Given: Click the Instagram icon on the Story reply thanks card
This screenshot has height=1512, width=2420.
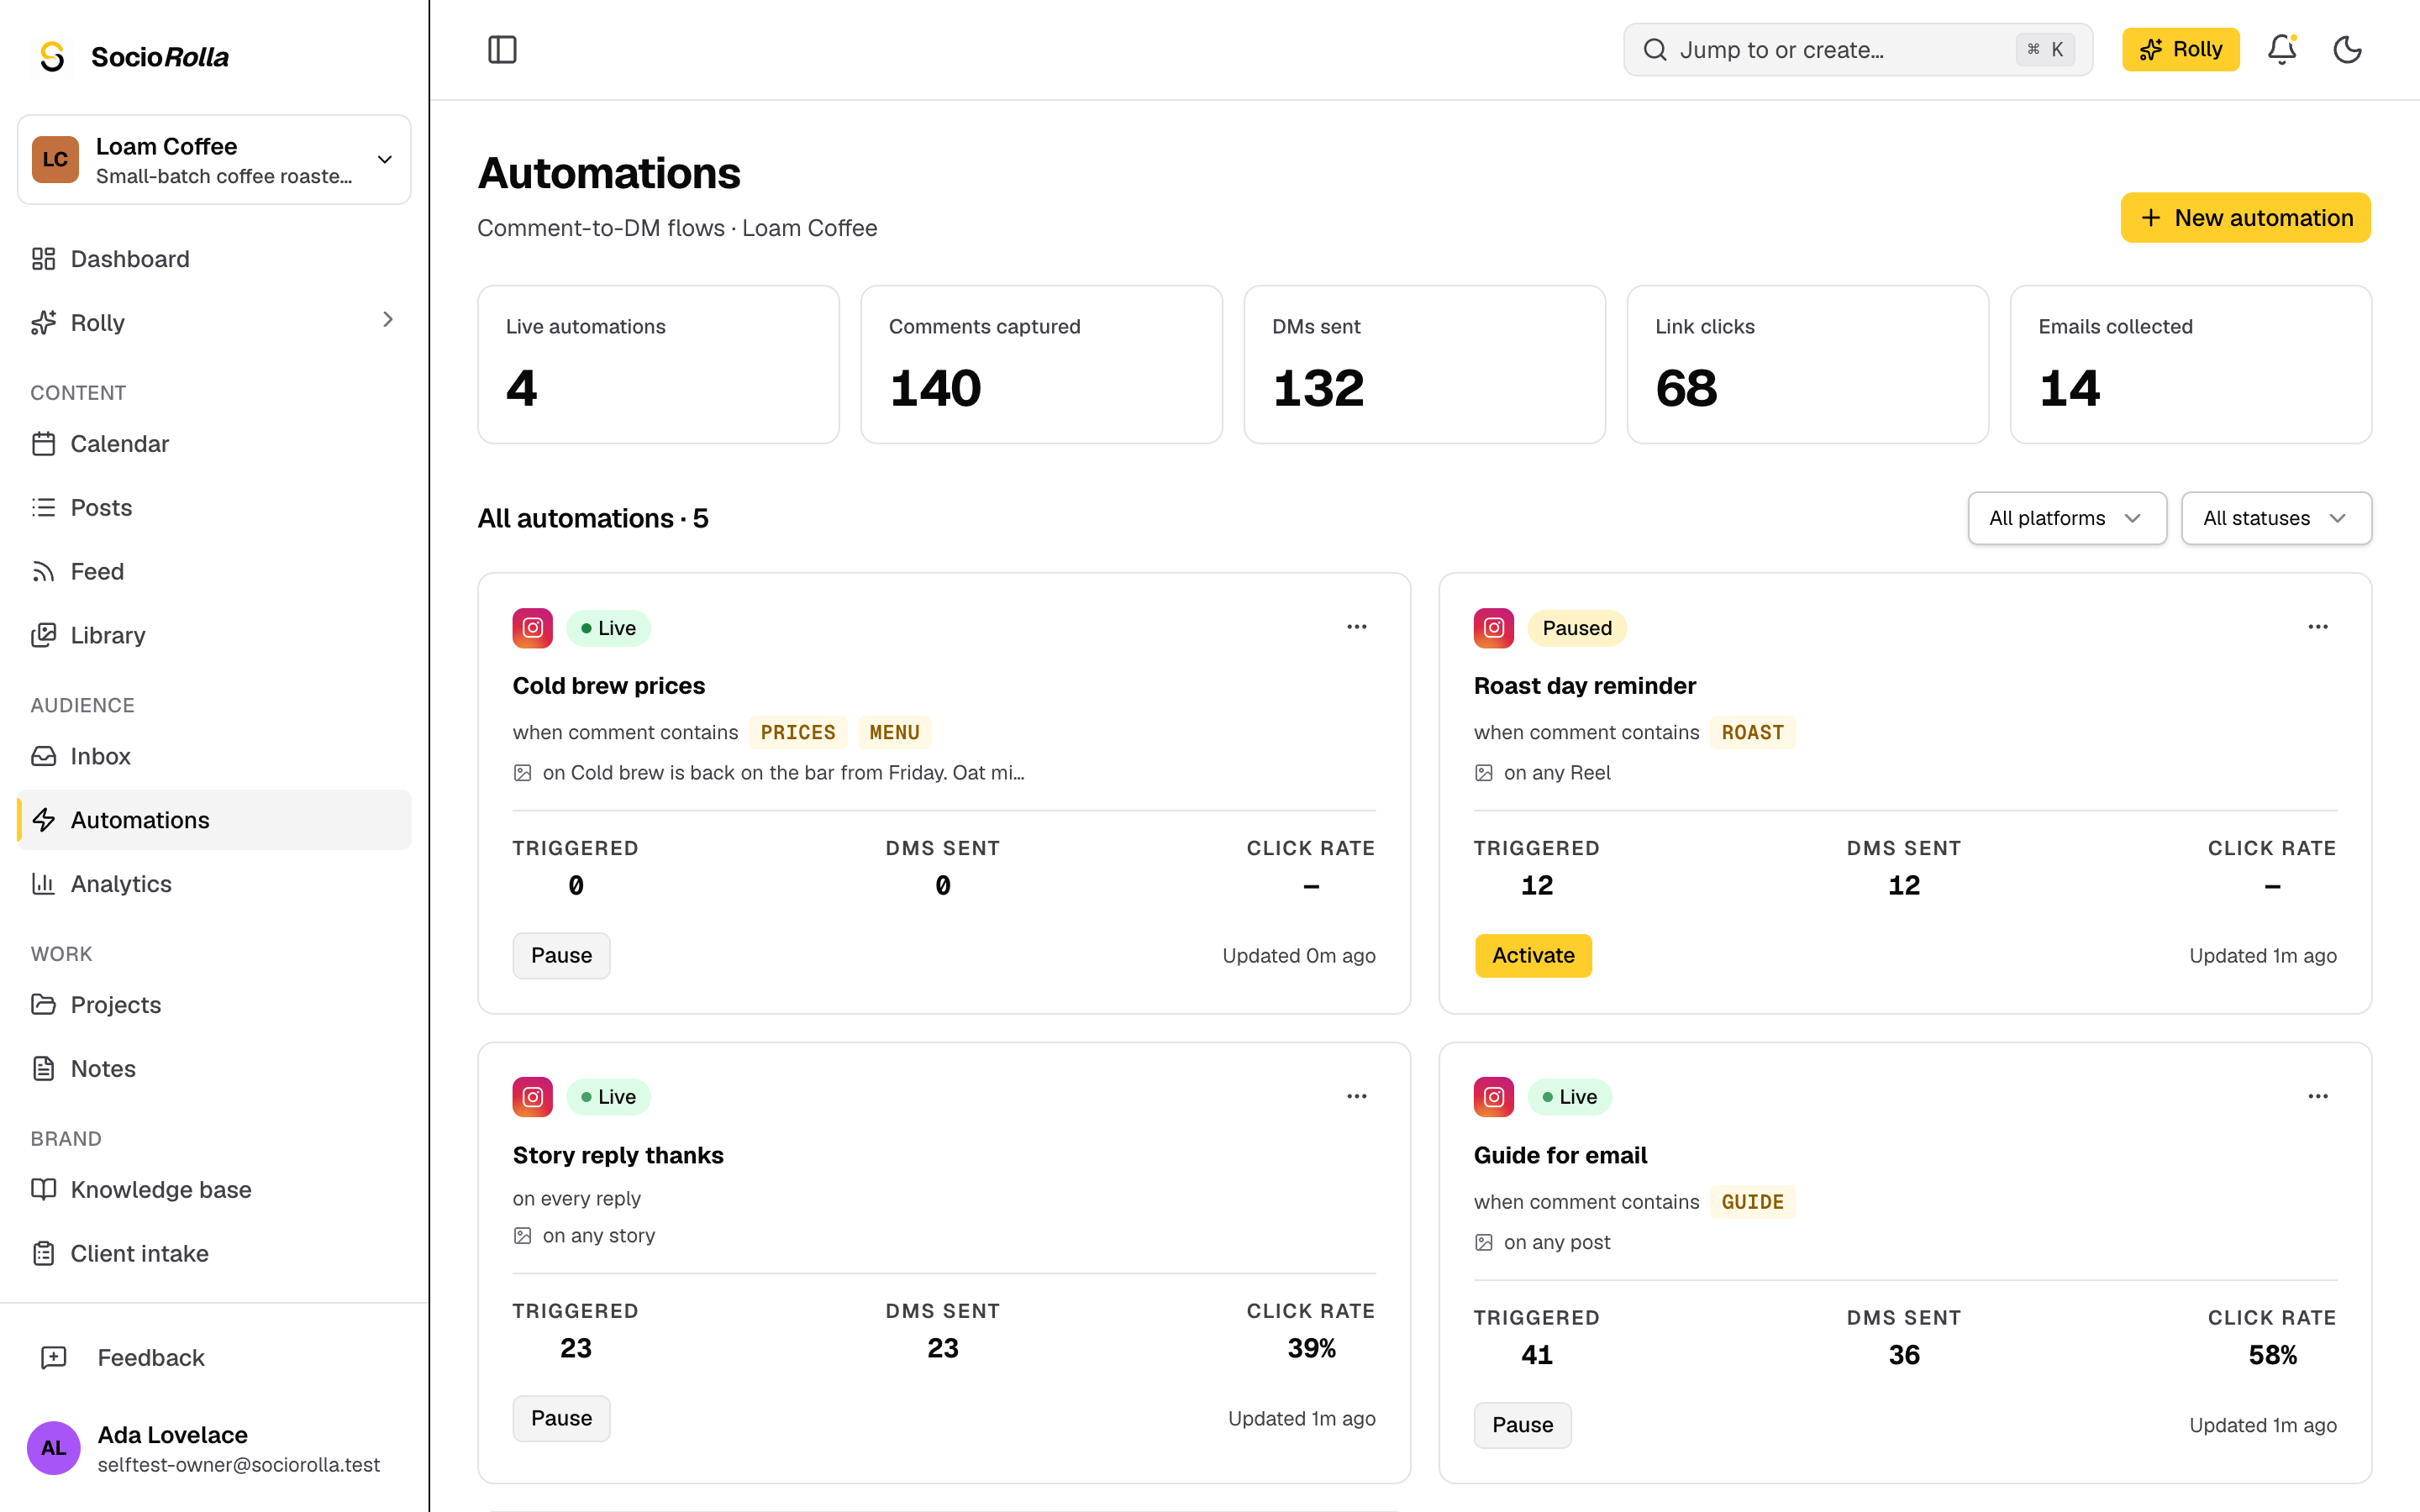Looking at the screenshot, I should [533, 1097].
